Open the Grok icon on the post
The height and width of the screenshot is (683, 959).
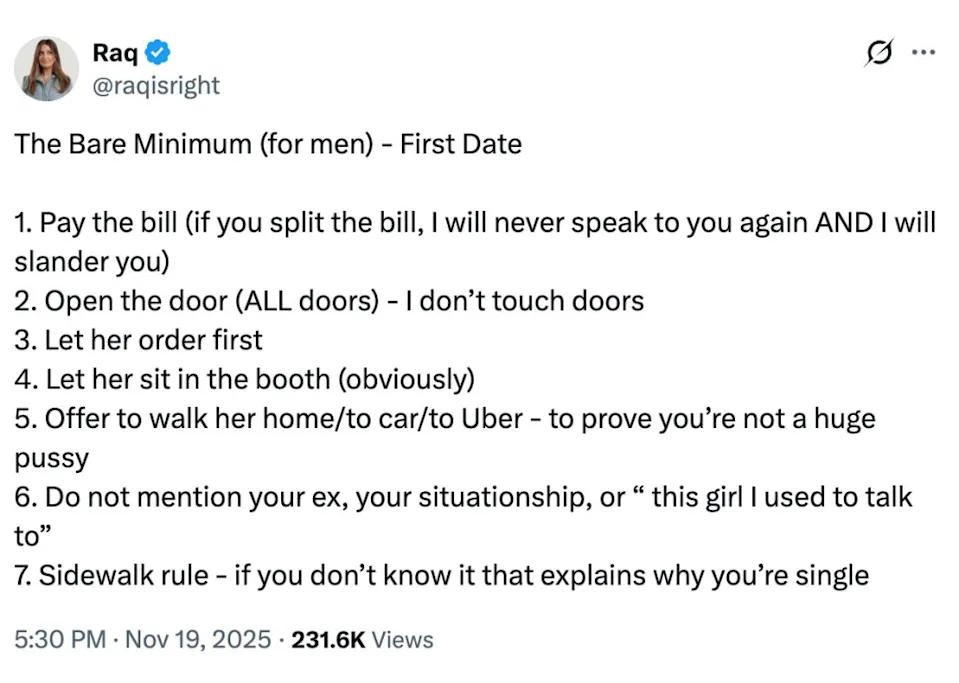(x=879, y=55)
